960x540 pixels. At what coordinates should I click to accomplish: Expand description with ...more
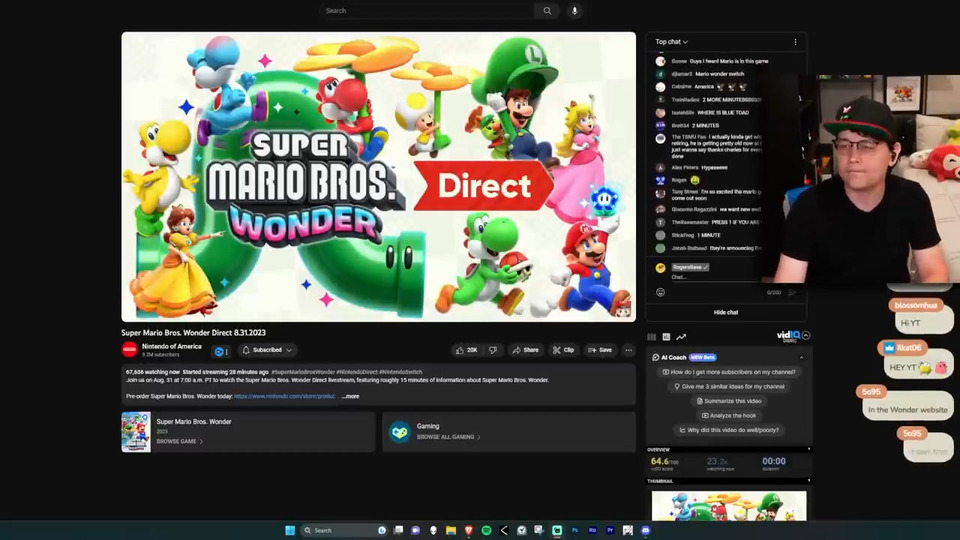coord(350,396)
